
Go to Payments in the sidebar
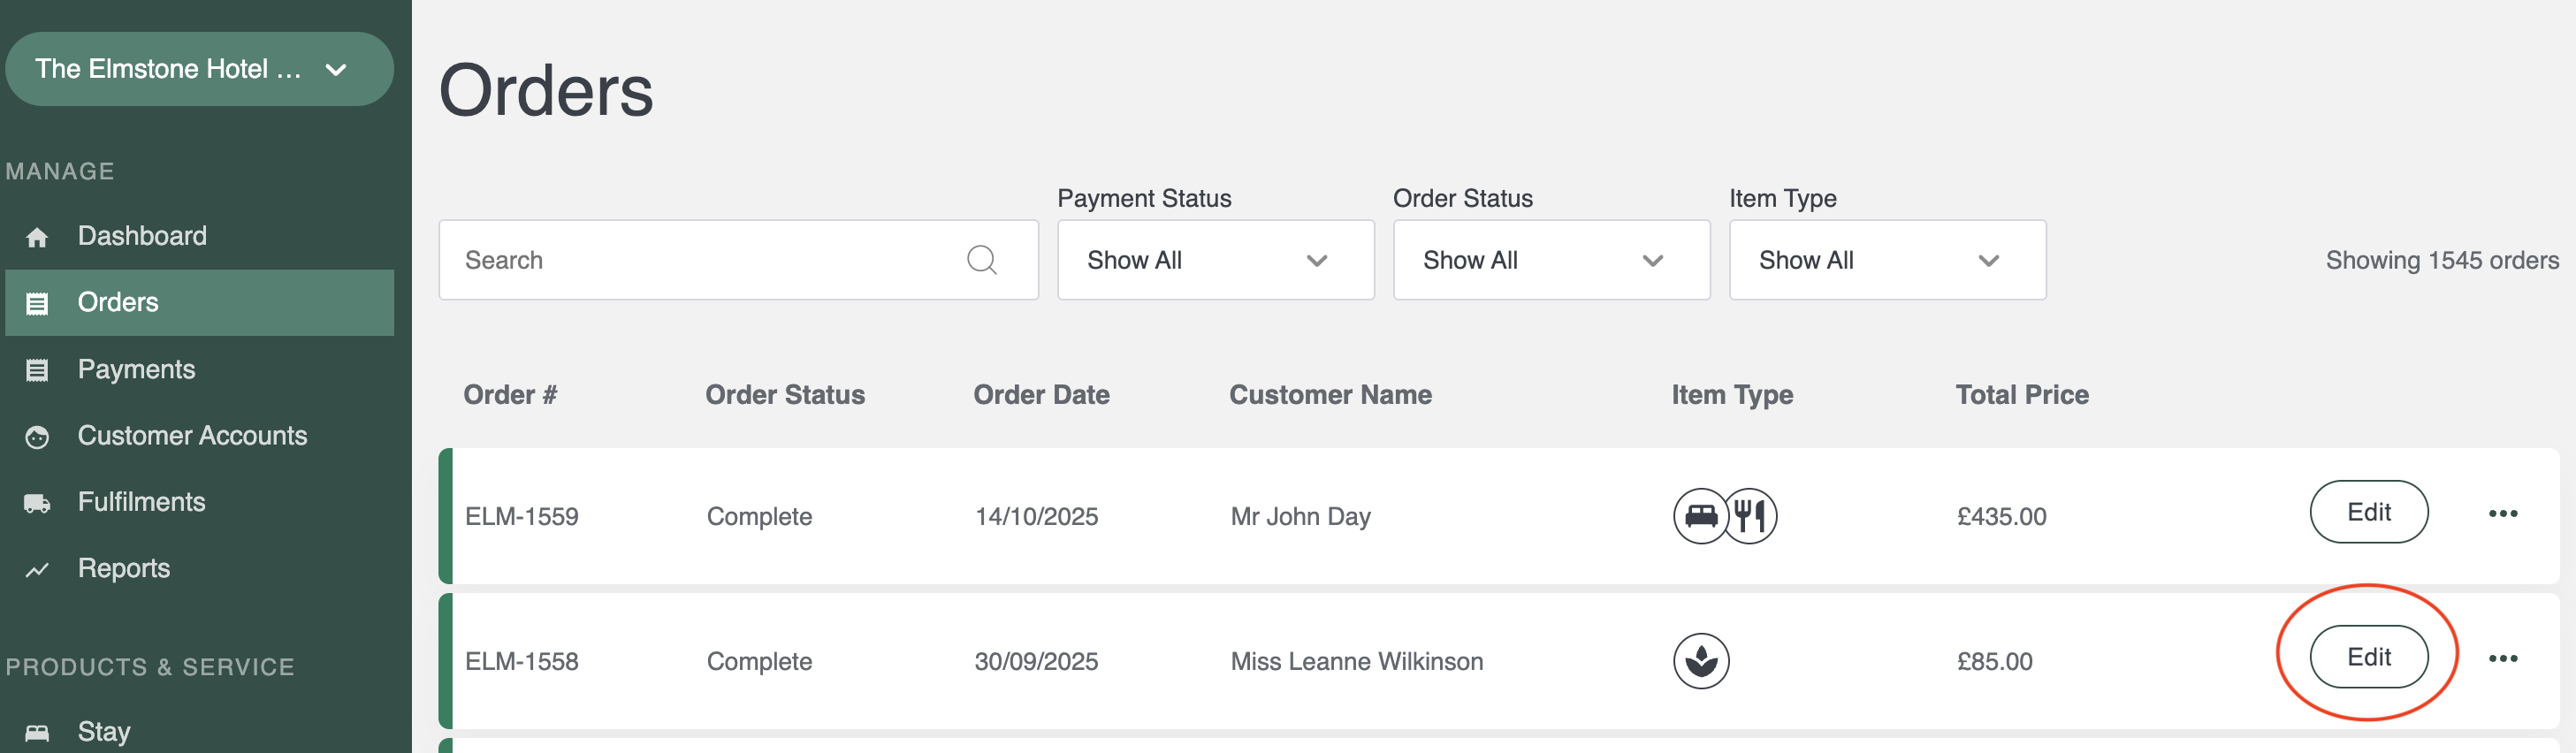click(x=136, y=369)
